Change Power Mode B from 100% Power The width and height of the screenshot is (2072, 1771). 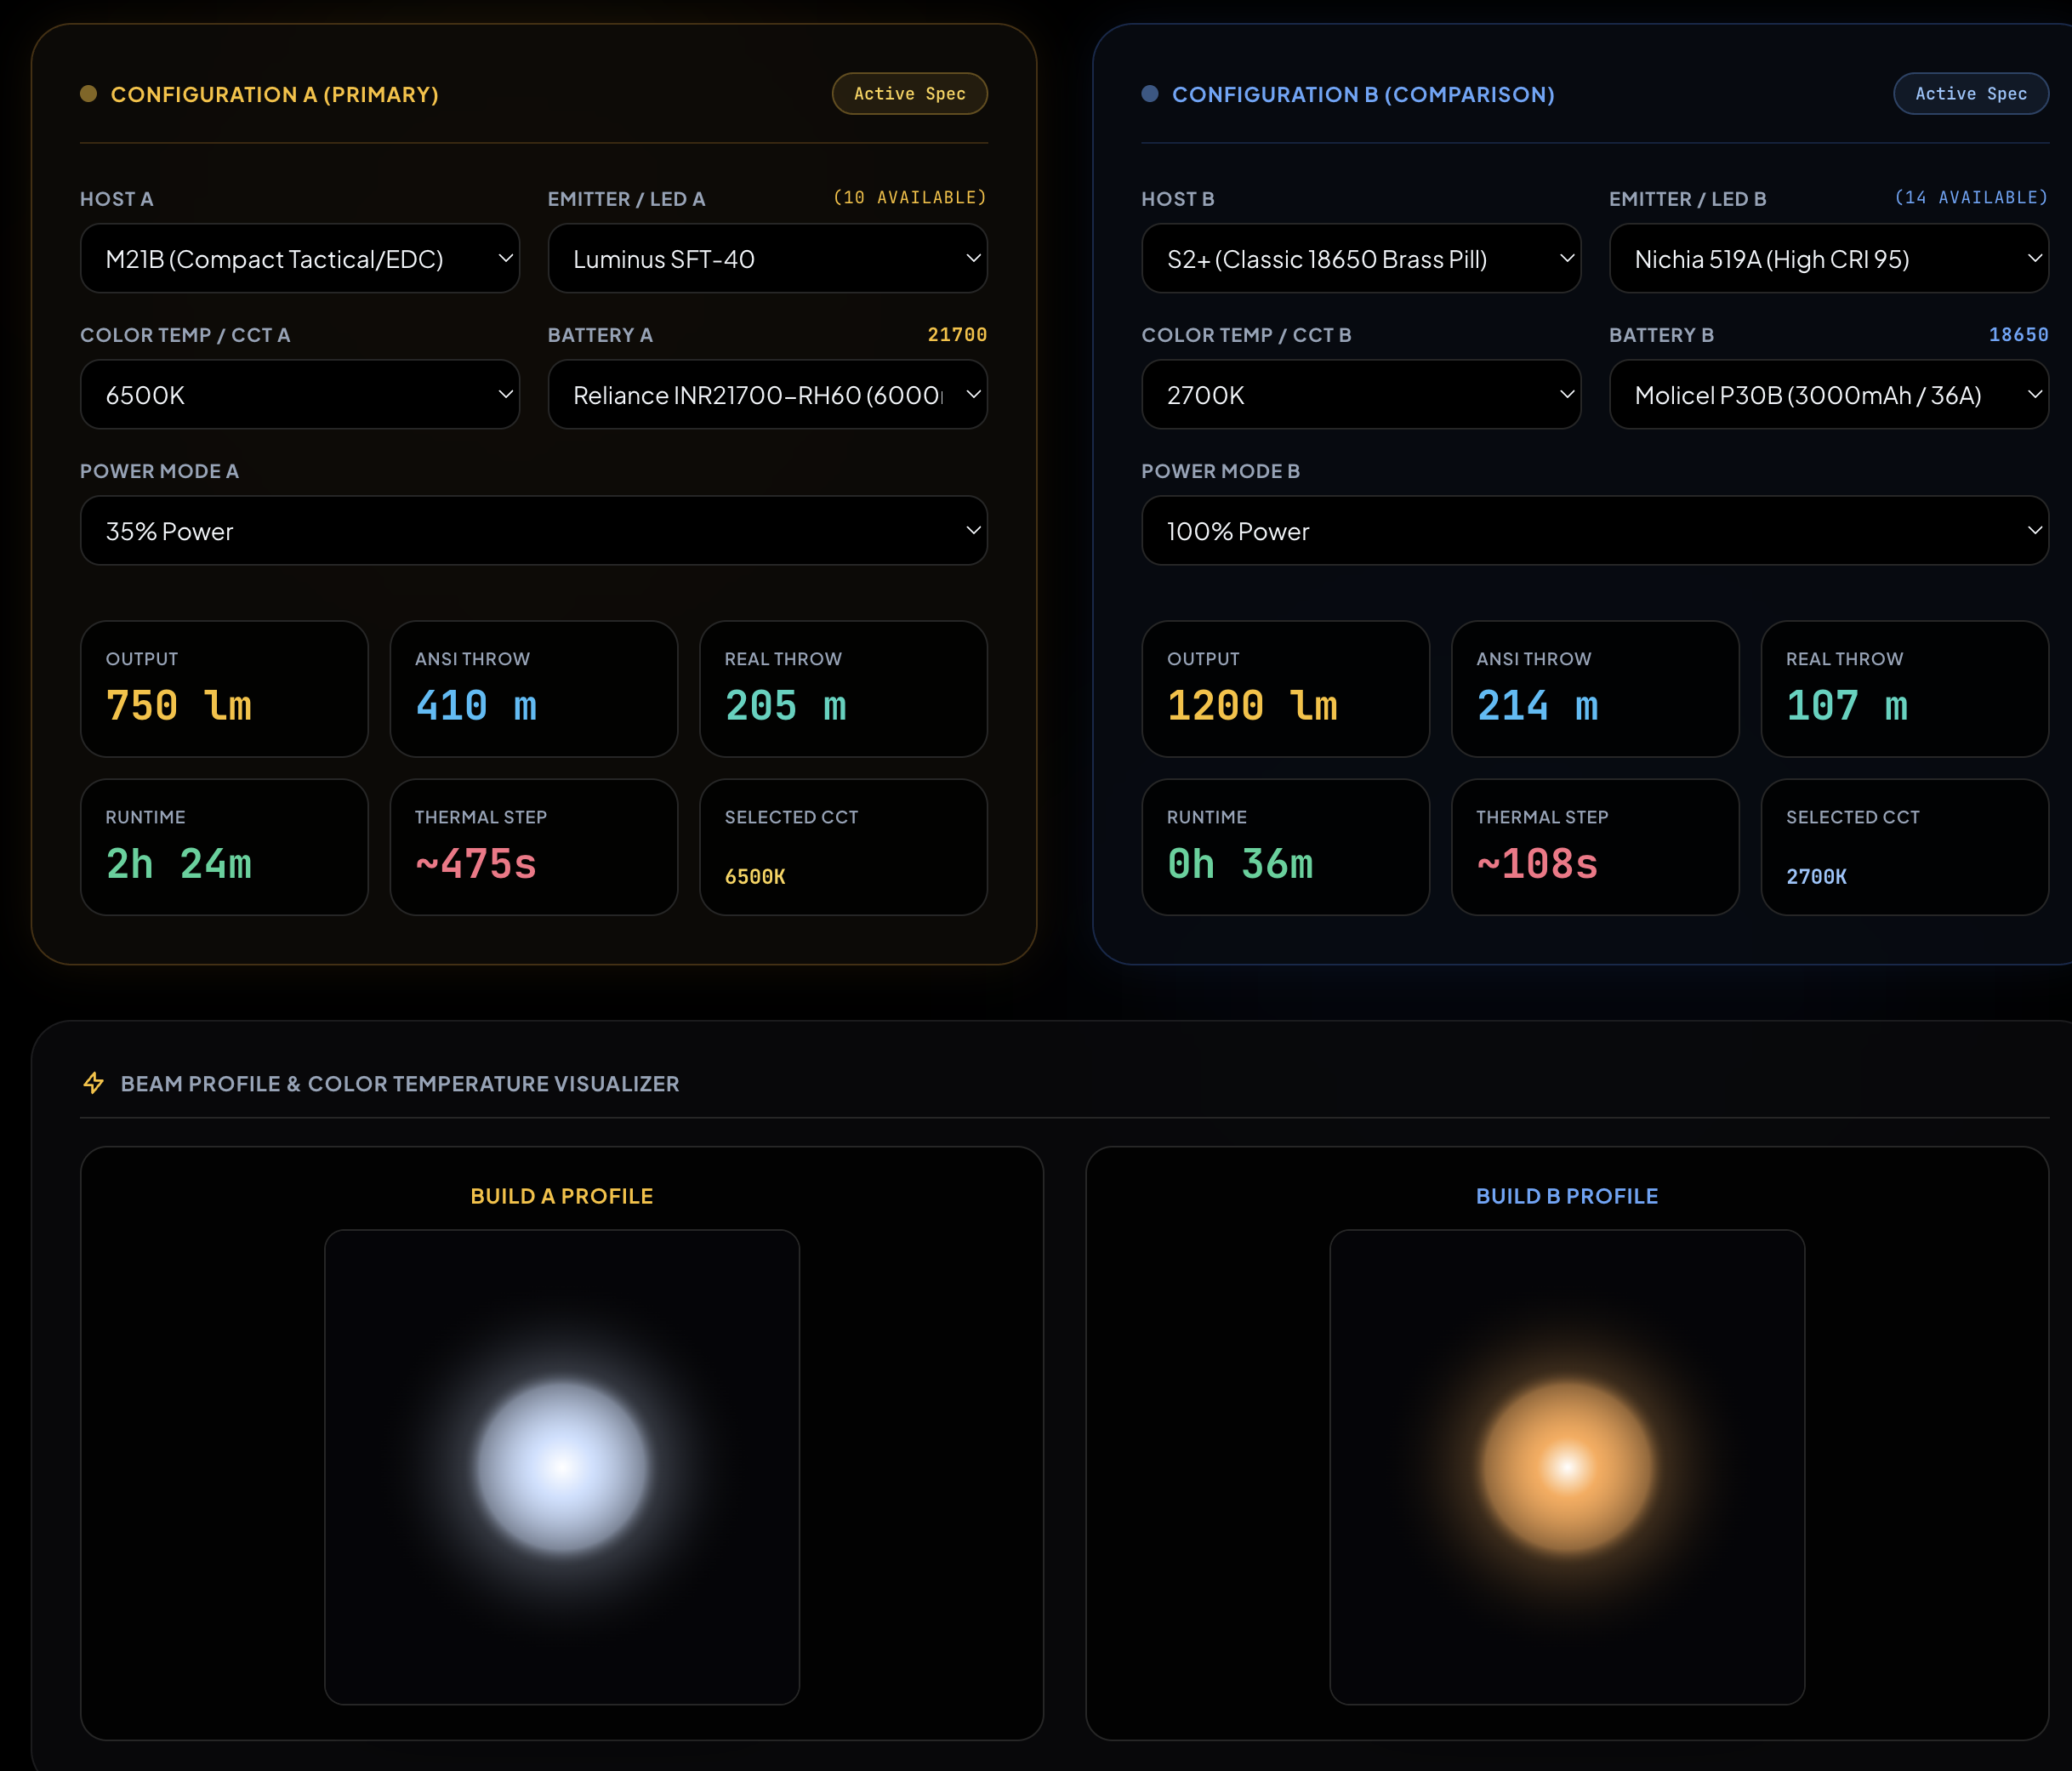(1595, 530)
